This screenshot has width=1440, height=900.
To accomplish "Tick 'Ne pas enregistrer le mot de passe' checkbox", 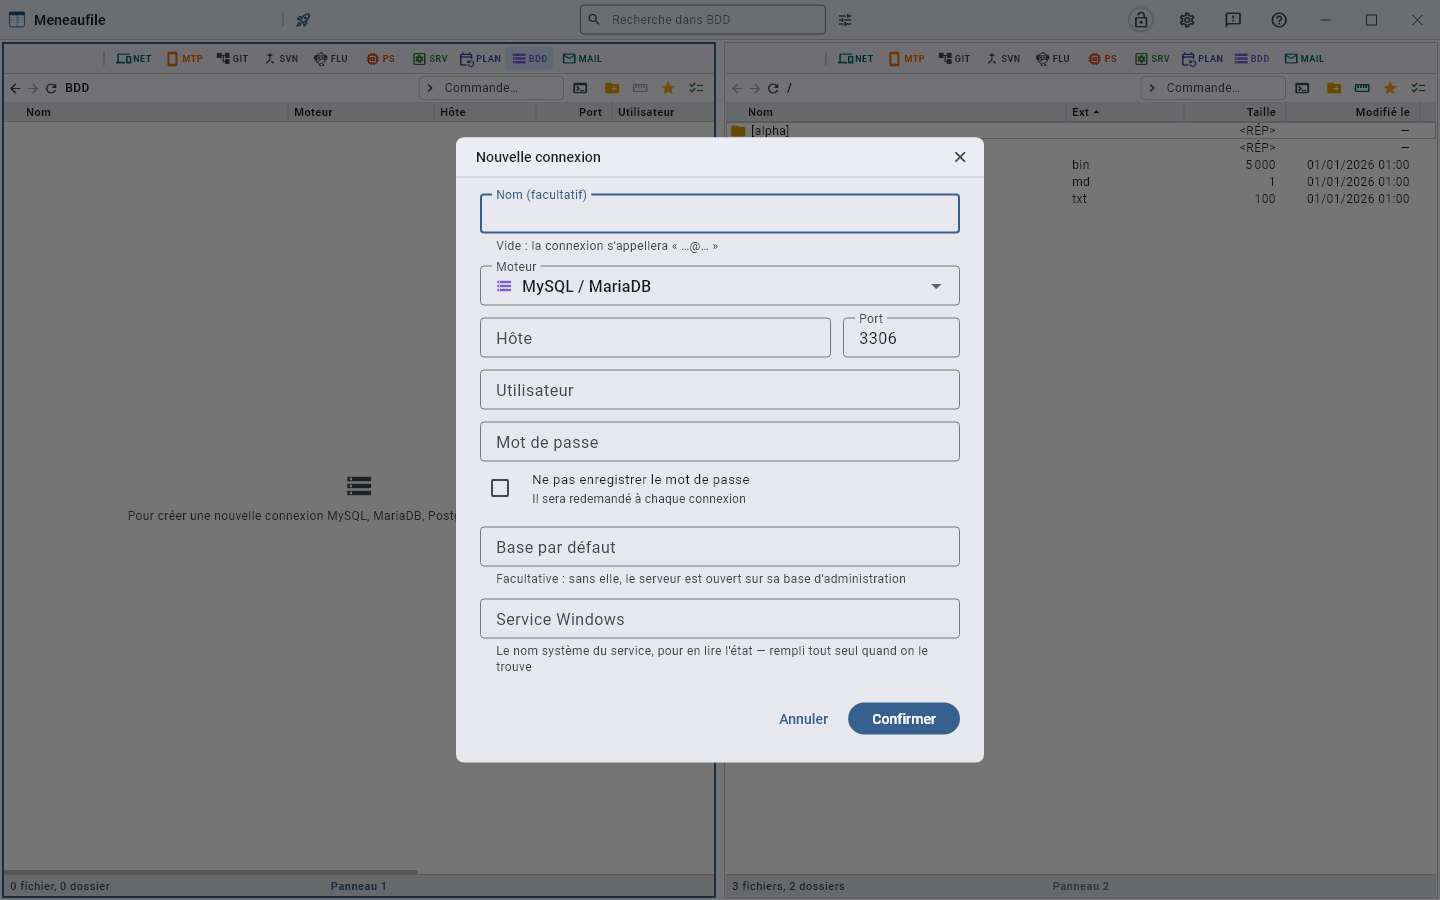I will coord(500,488).
